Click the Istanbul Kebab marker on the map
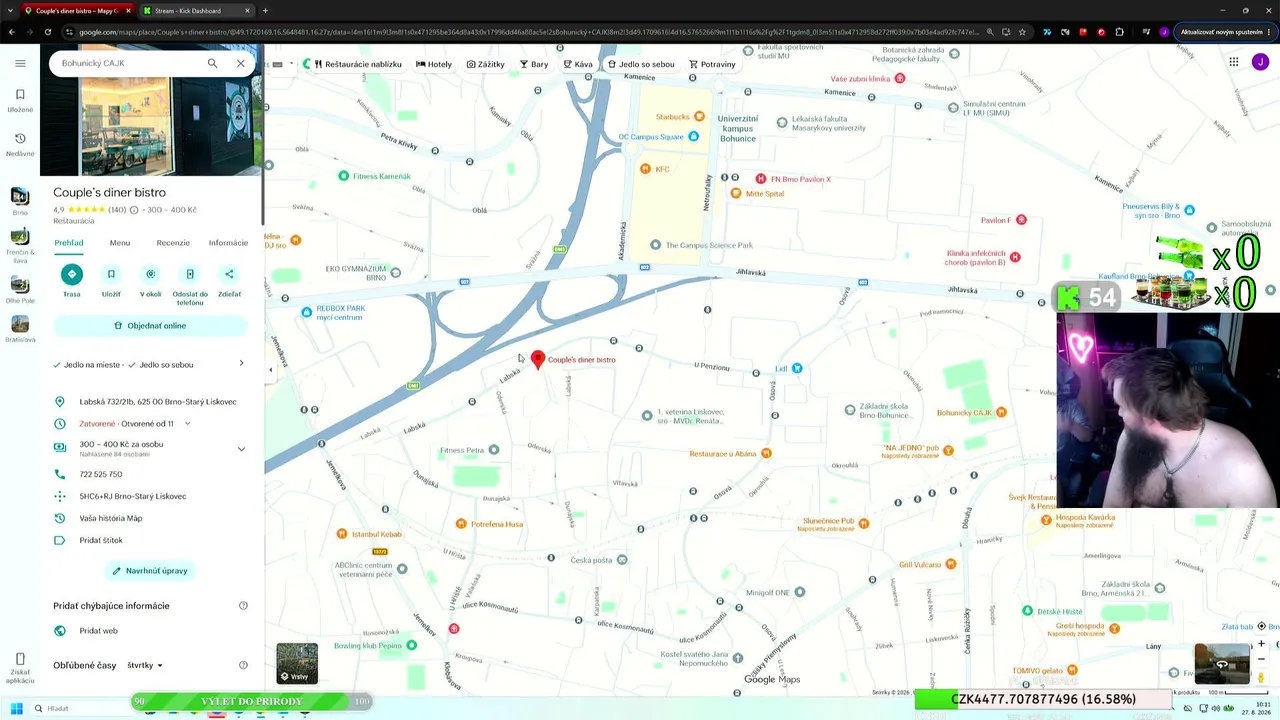 point(342,534)
